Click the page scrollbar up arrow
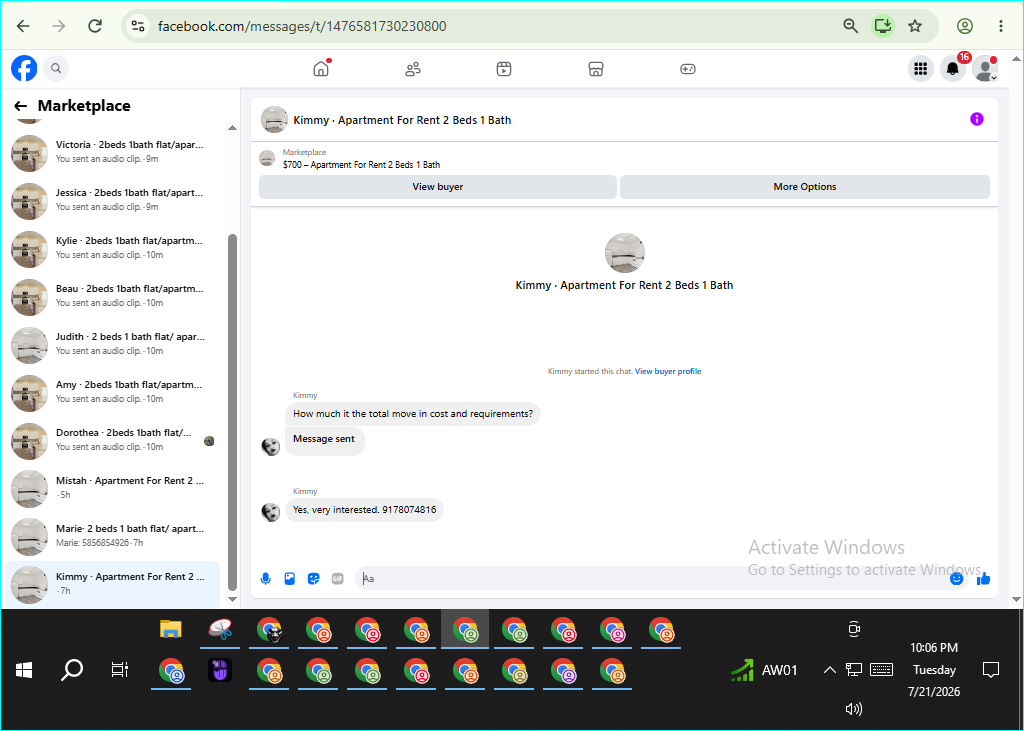 point(1016,59)
